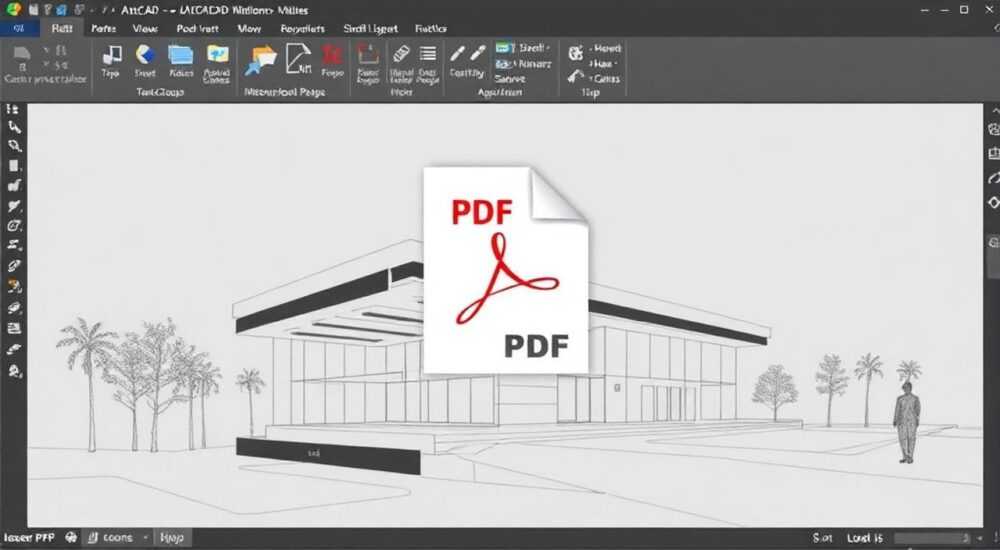Image resolution: width=1000 pixels, height=550 pixels.
Task: Switch to the View ribbon tab
Action: click(x=145, y=29)
